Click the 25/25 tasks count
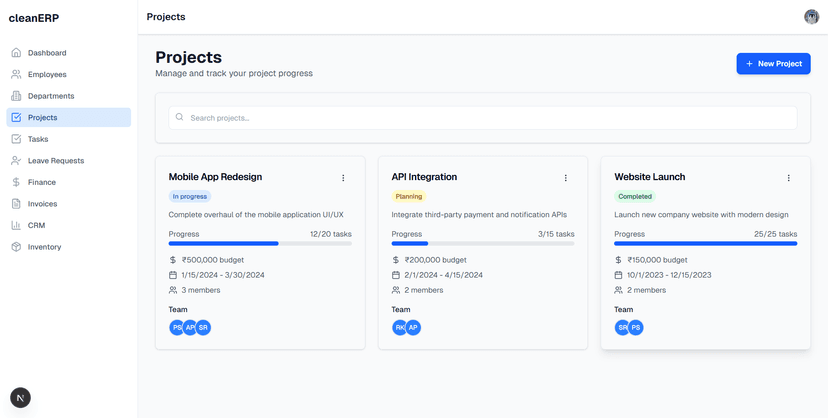 click(x=776, y=234)
